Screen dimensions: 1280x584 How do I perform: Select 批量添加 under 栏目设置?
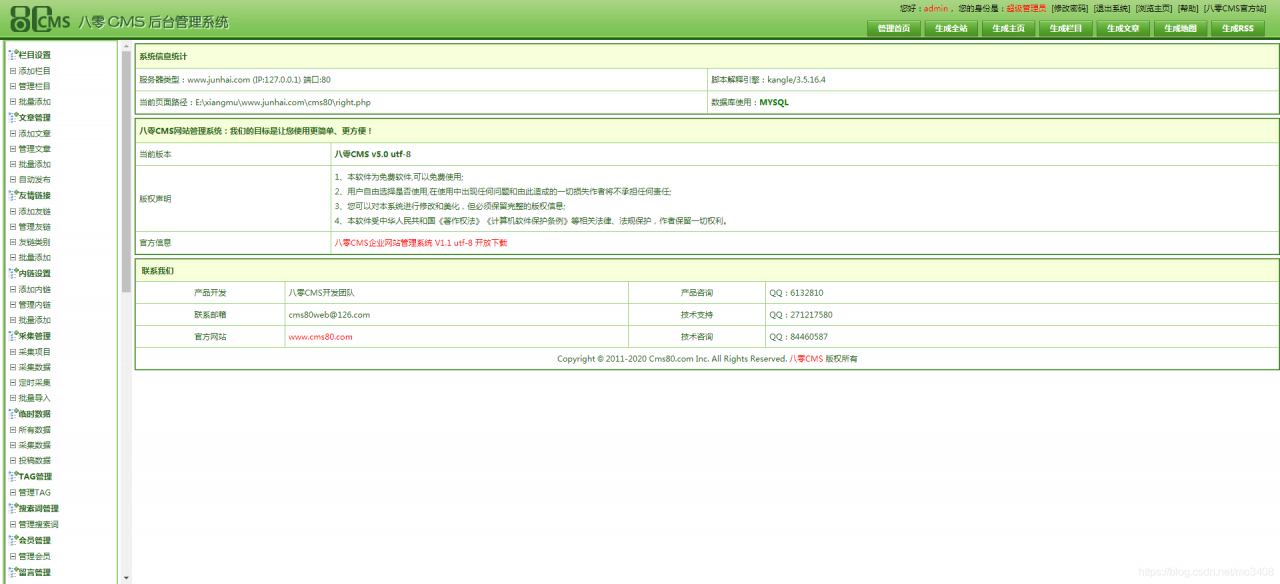[34, 102]
